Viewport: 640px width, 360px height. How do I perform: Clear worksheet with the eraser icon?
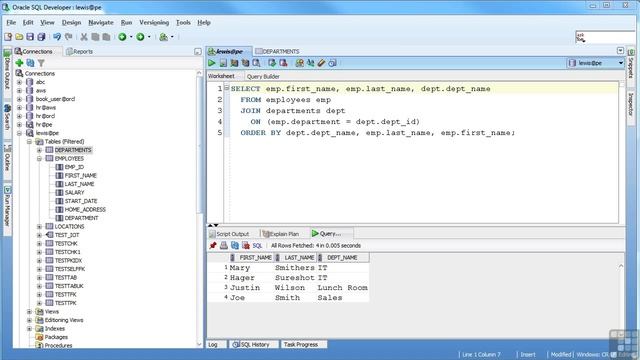[x=322, y=63]
